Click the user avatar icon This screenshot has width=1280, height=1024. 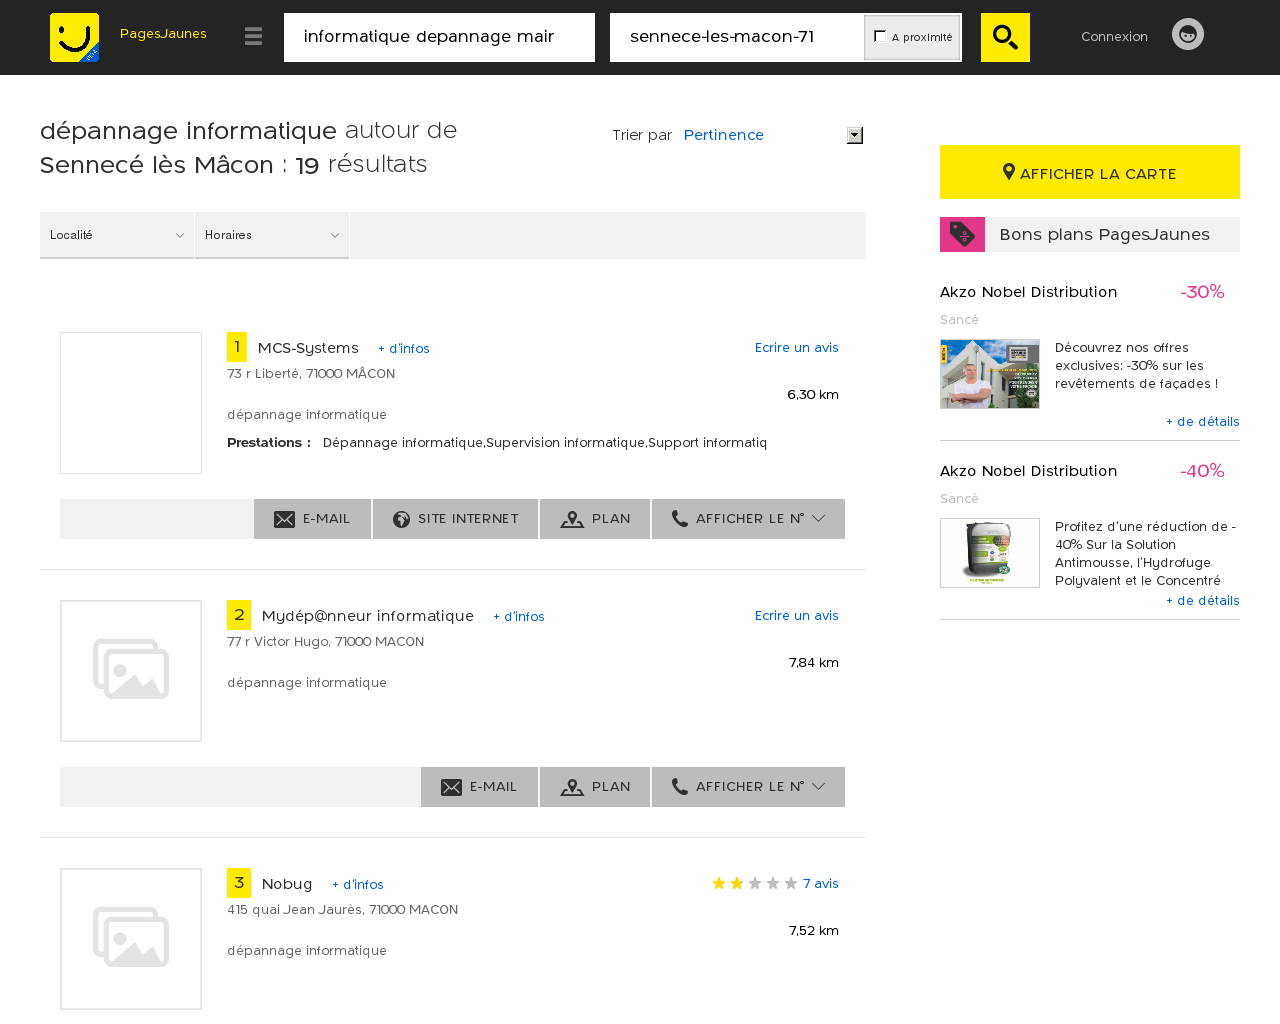[x=1188, y=34]
